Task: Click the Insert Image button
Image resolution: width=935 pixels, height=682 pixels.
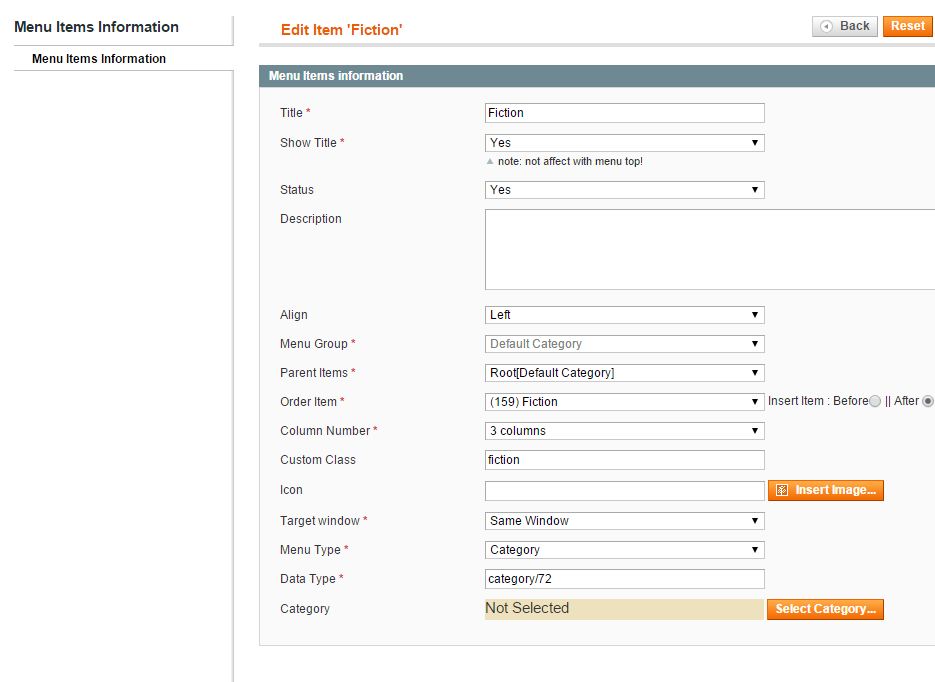Action: 826,490
